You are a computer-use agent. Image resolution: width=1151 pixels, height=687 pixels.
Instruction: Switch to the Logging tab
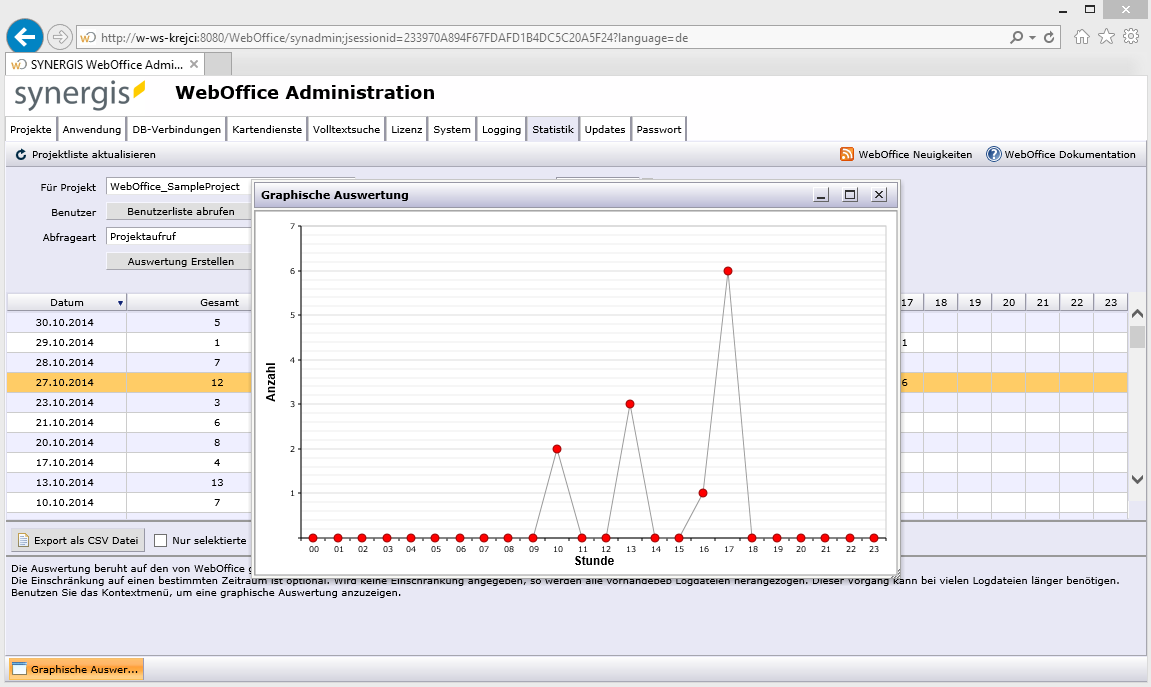501,130
